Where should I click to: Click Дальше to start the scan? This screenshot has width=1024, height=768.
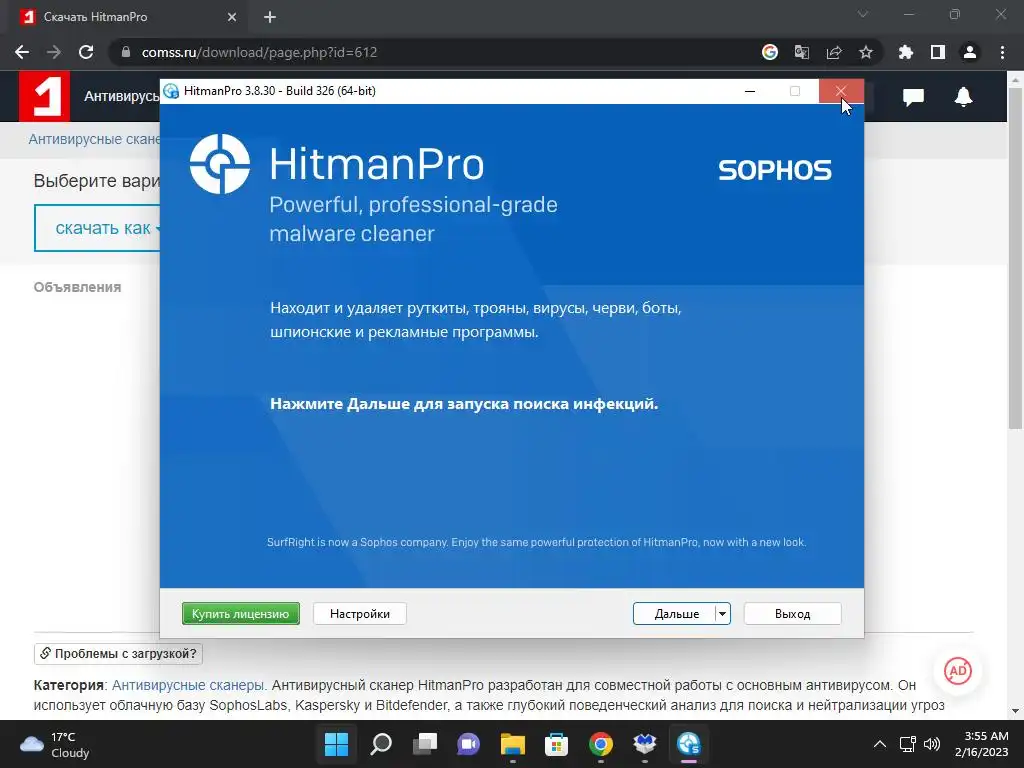pyautogui.click(x=675, y=613)
